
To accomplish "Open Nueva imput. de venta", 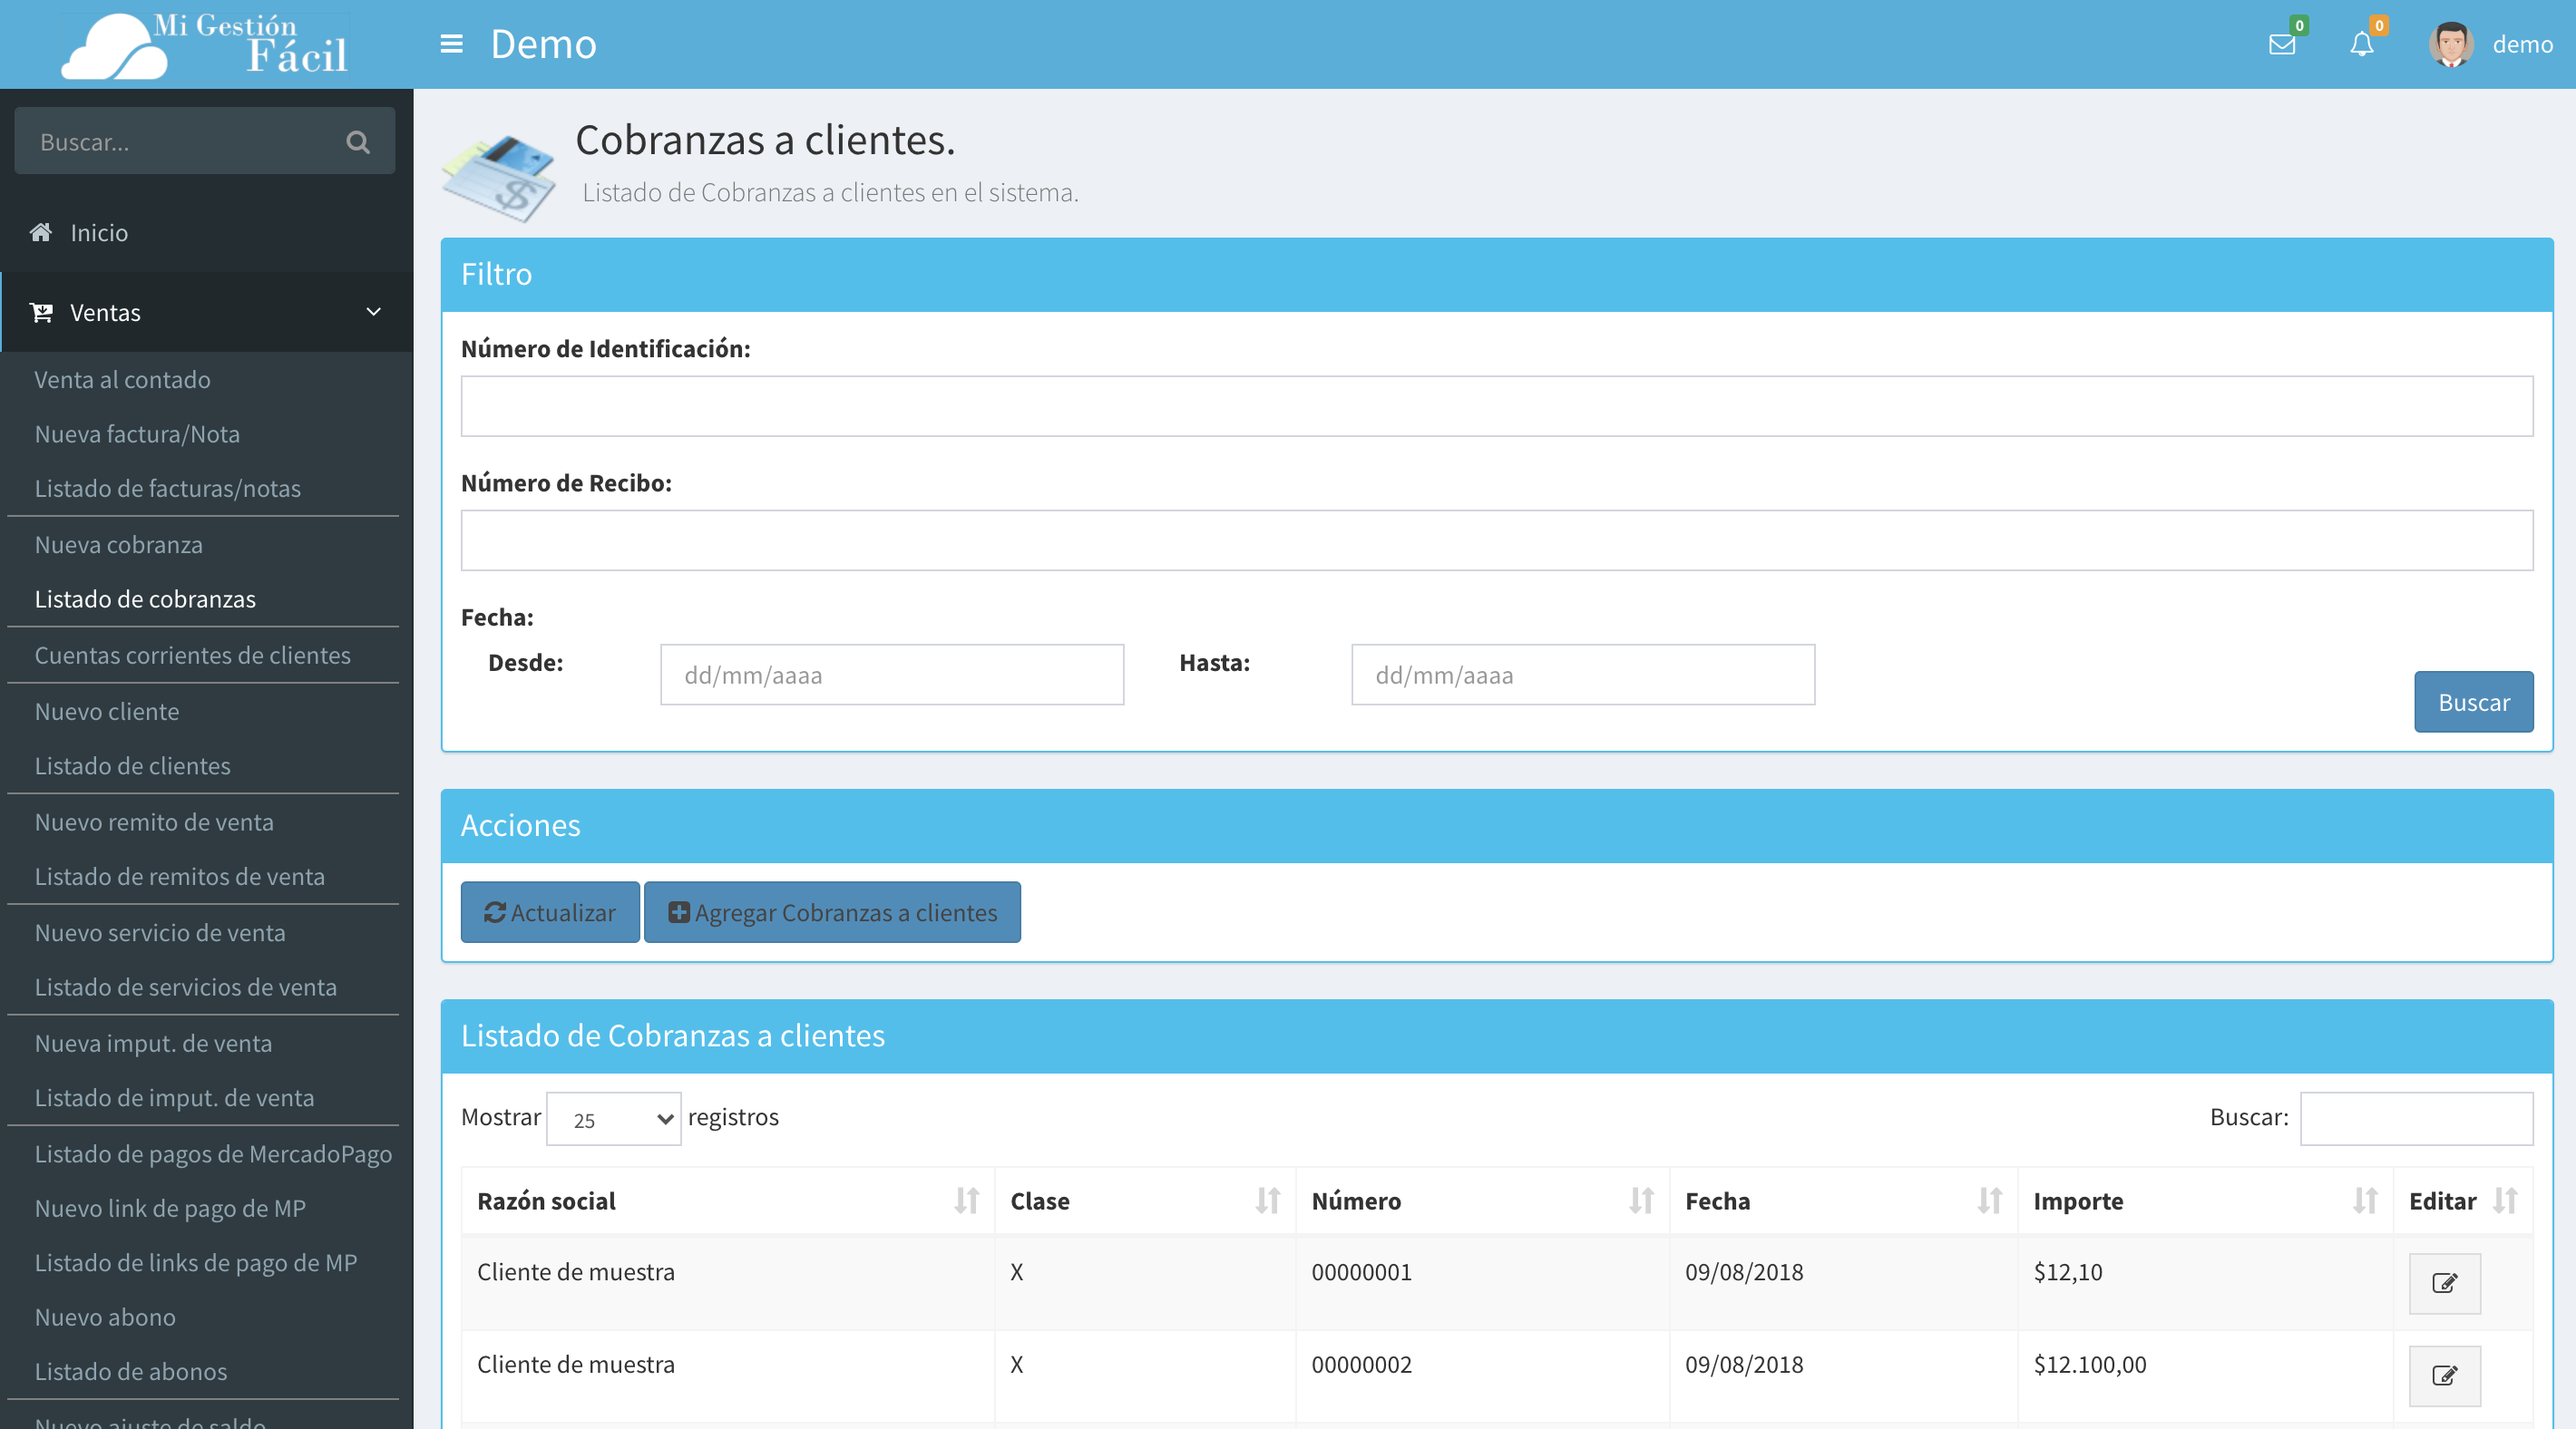I will point(153,1043).
